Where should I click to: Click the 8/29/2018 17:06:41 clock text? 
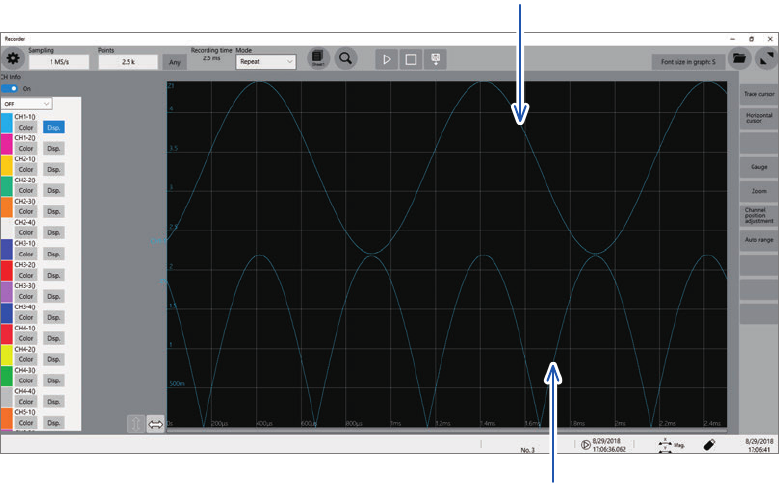(x=759, y=445)
